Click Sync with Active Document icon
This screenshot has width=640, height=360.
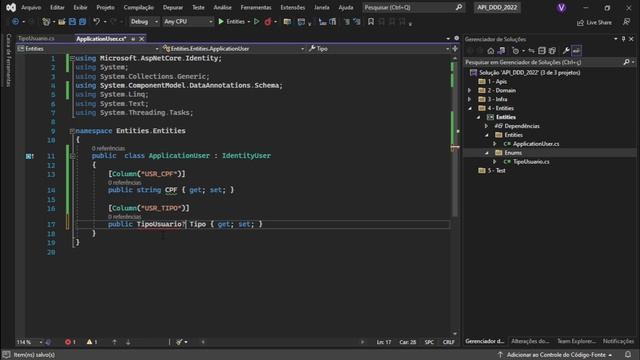coord(531,51)
